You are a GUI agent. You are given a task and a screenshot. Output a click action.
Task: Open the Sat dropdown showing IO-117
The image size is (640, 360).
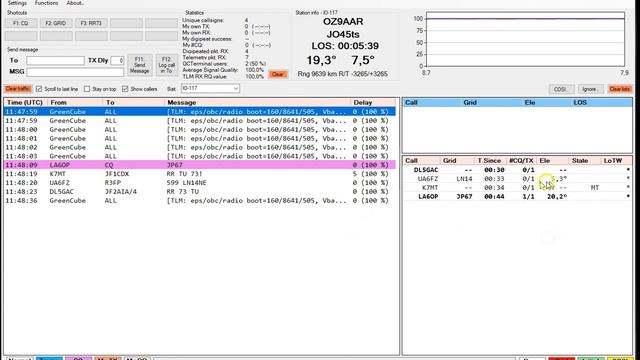[x=210, y=88]
